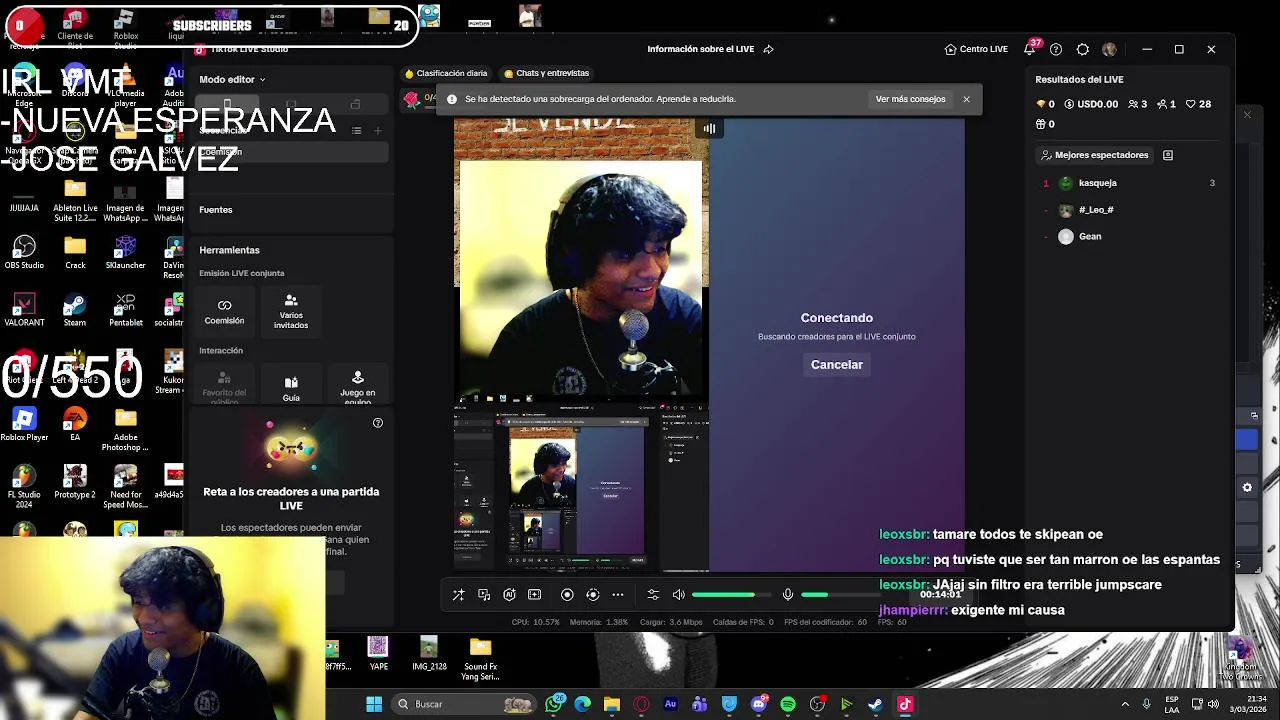The height and width of the screenshot is (720, 1280).
Task: Open Windows Start menu
Action: click(373, 704)
